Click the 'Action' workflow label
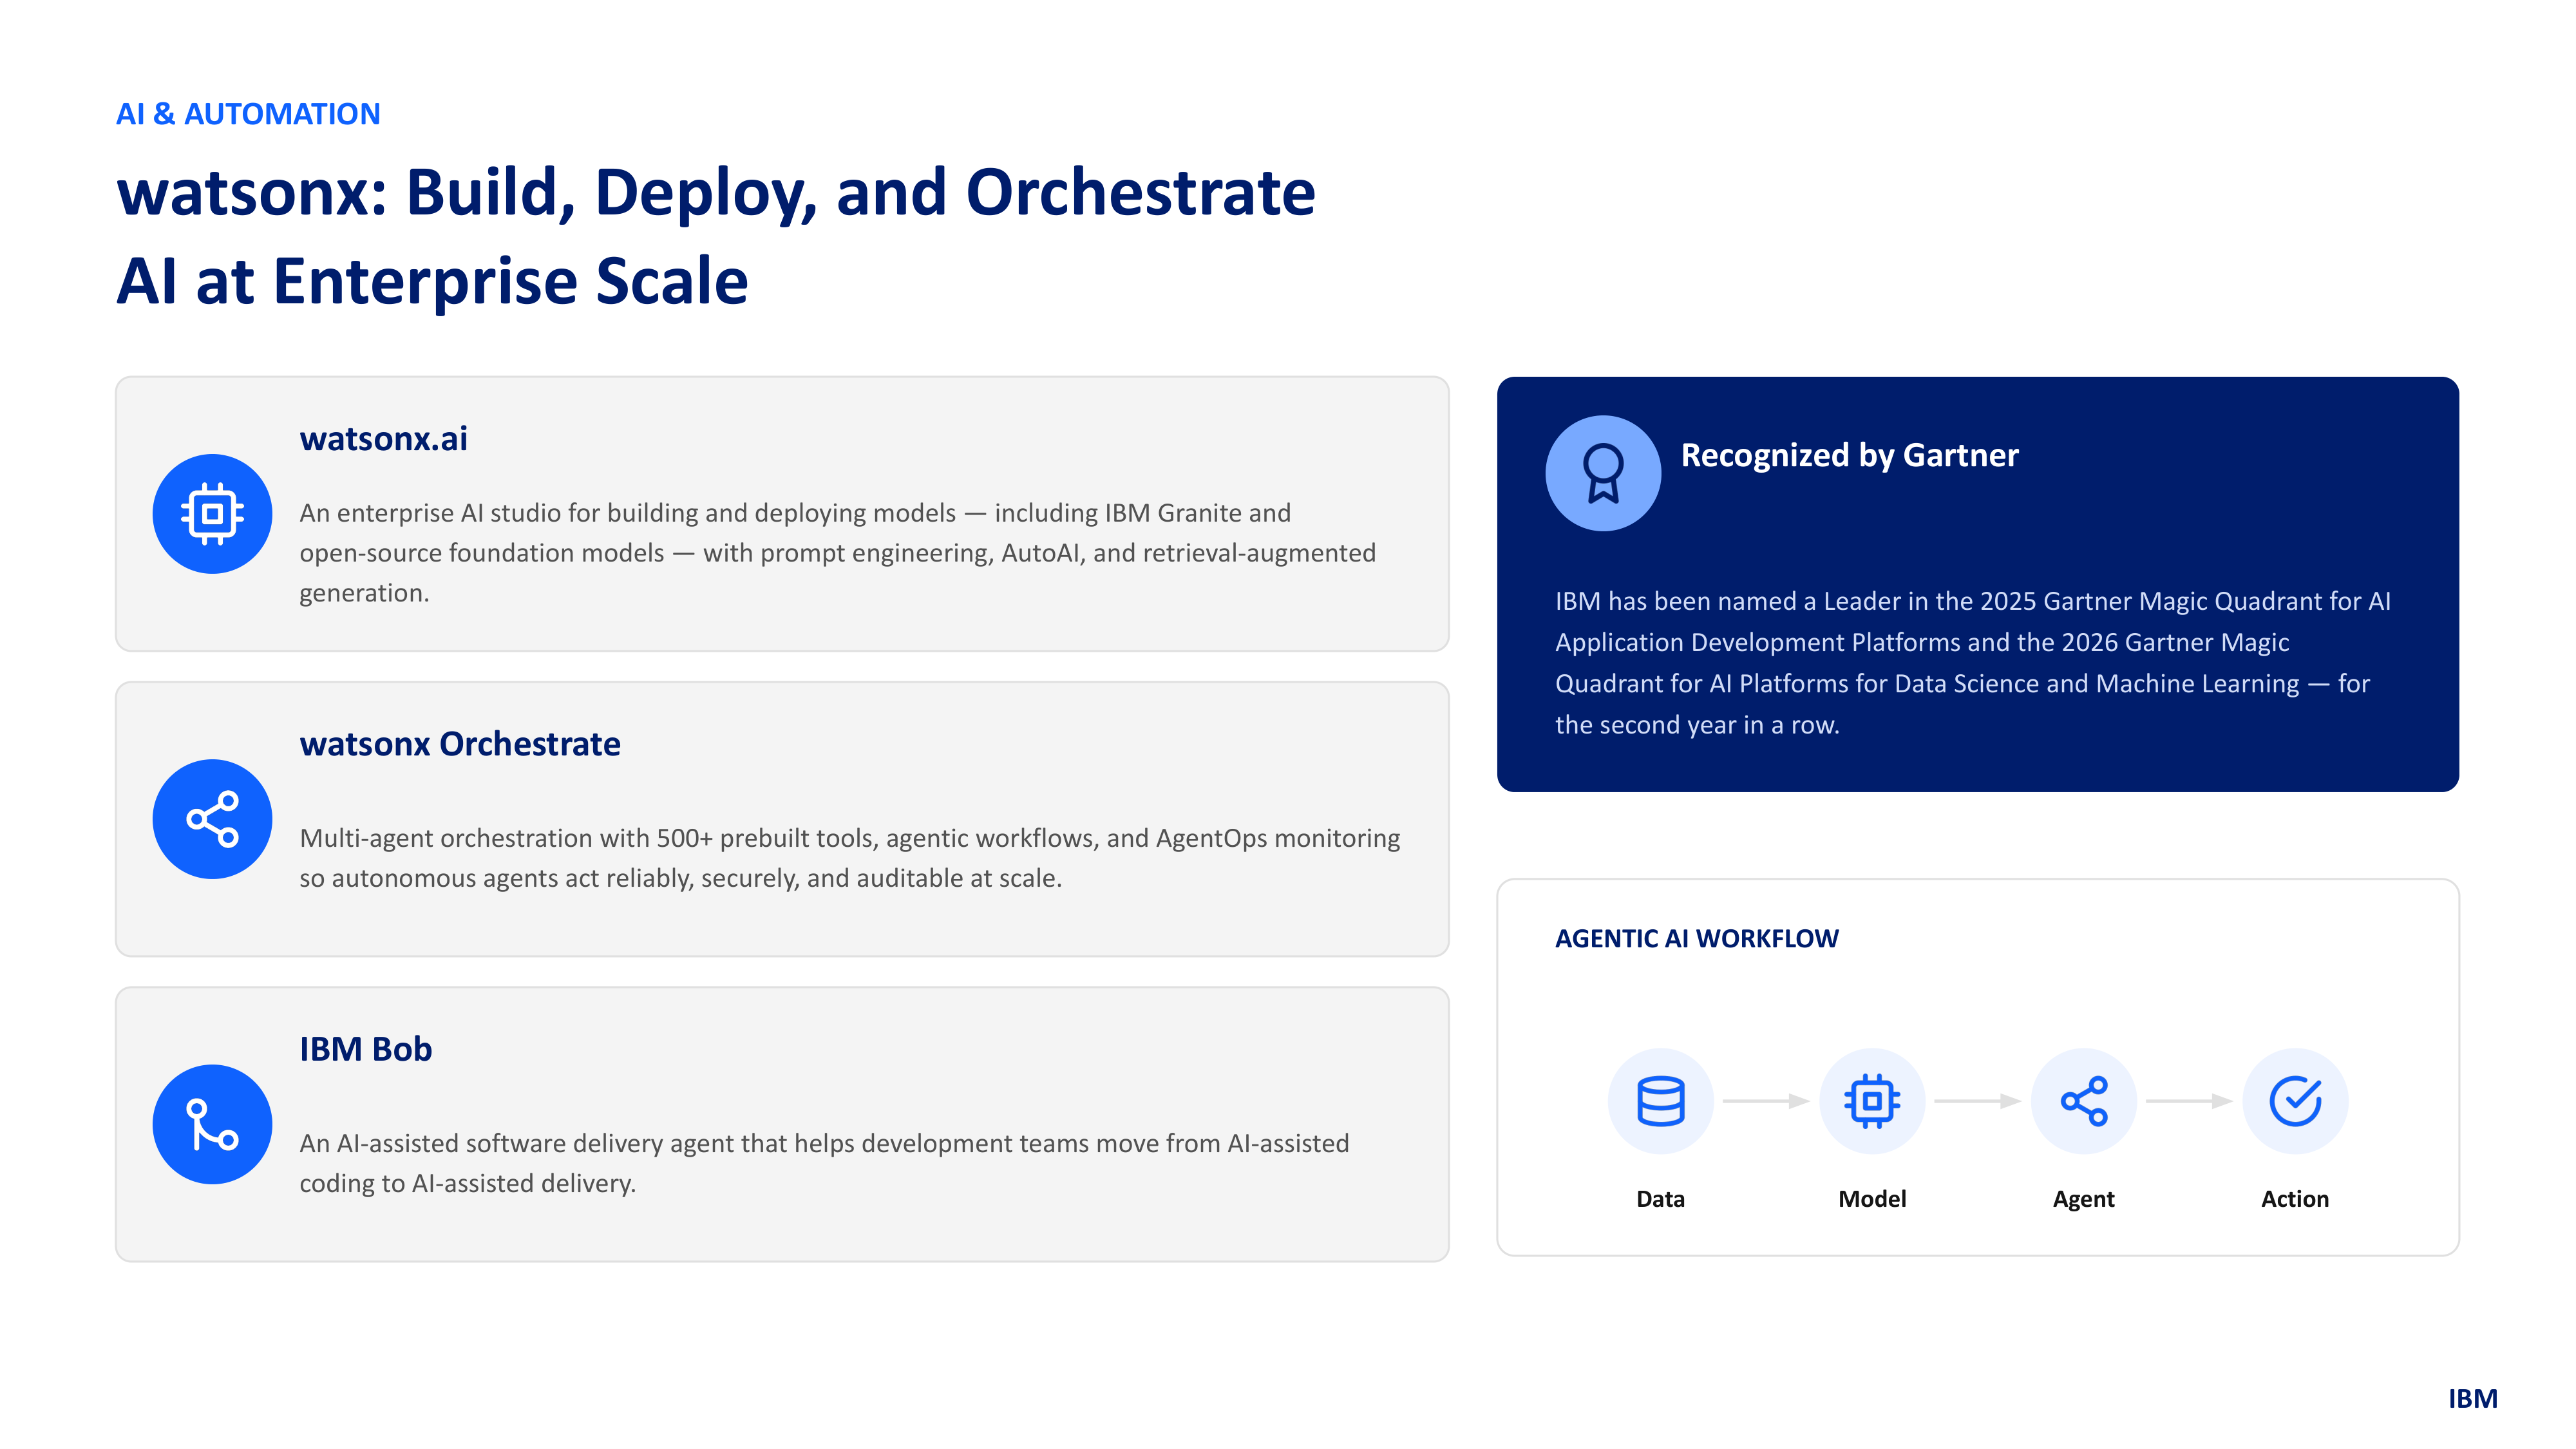 2295,1199
